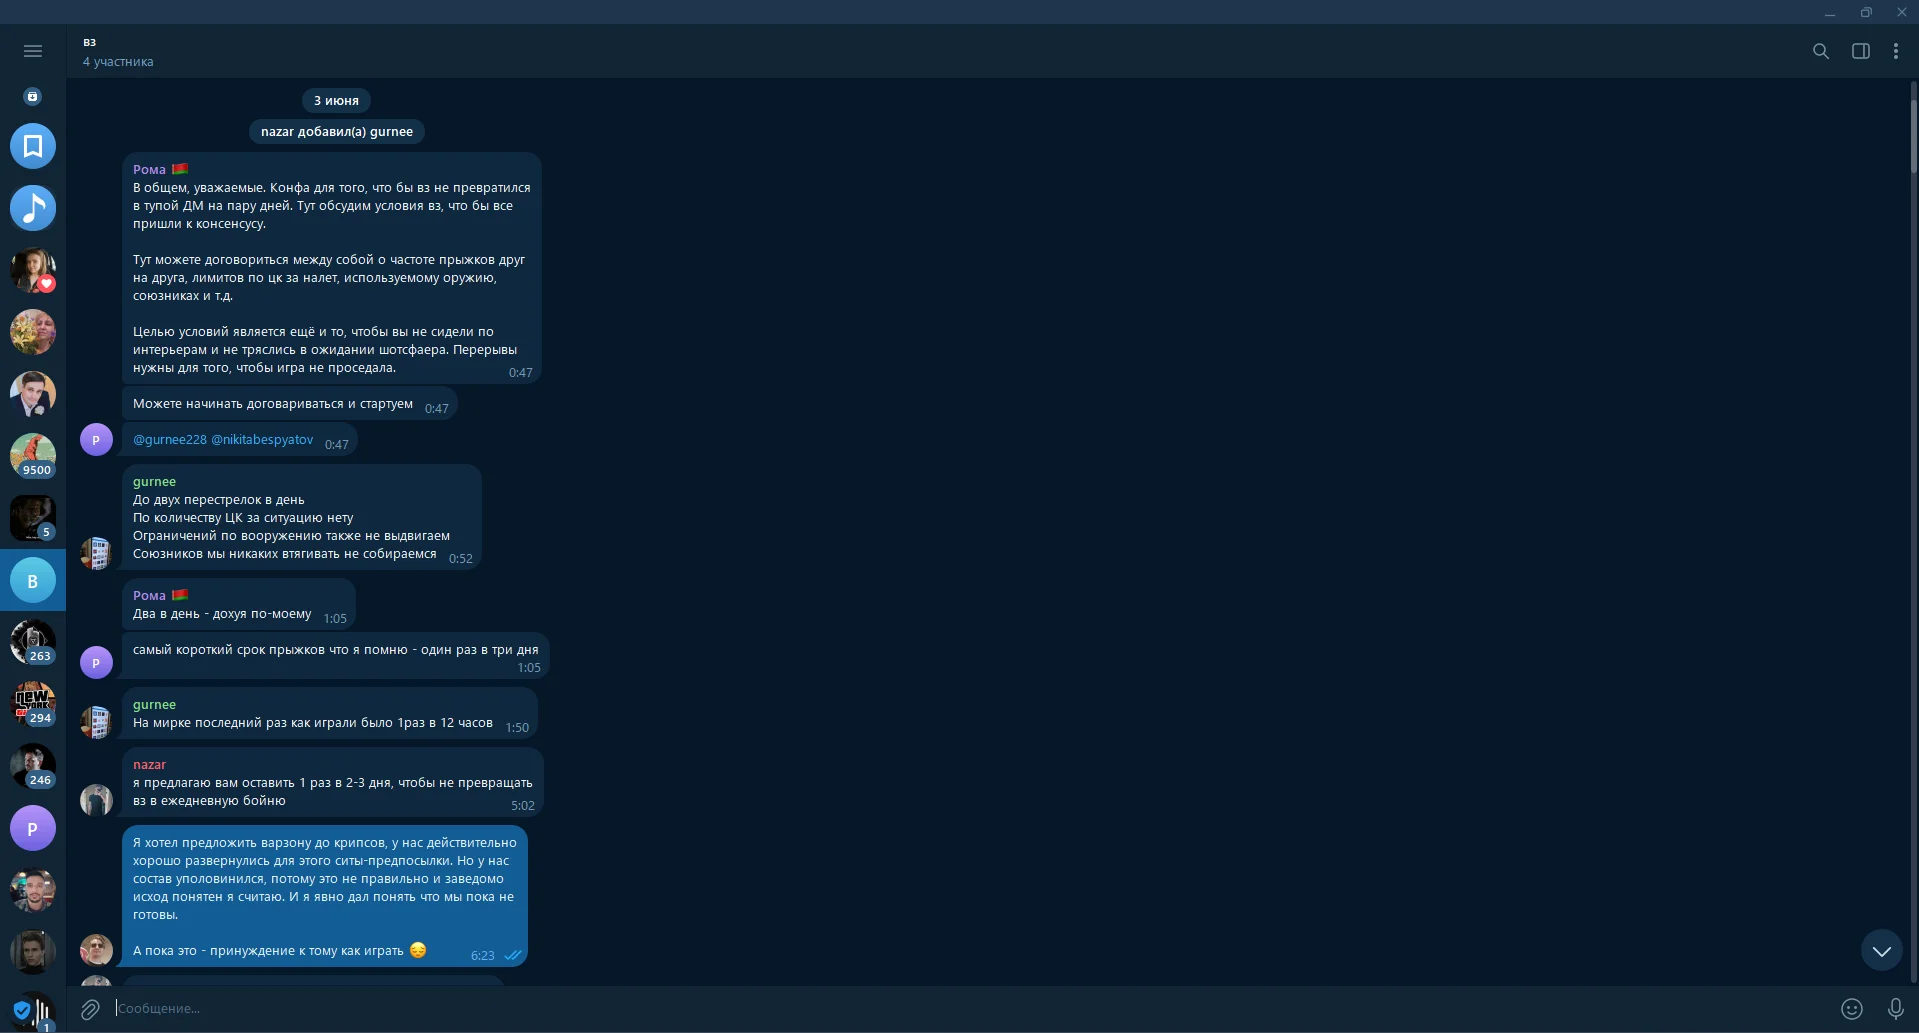1919x1033 pixels.
Task: Open the chat showing 246 unread
Action: pyautogui.click(x=33, y=766)
